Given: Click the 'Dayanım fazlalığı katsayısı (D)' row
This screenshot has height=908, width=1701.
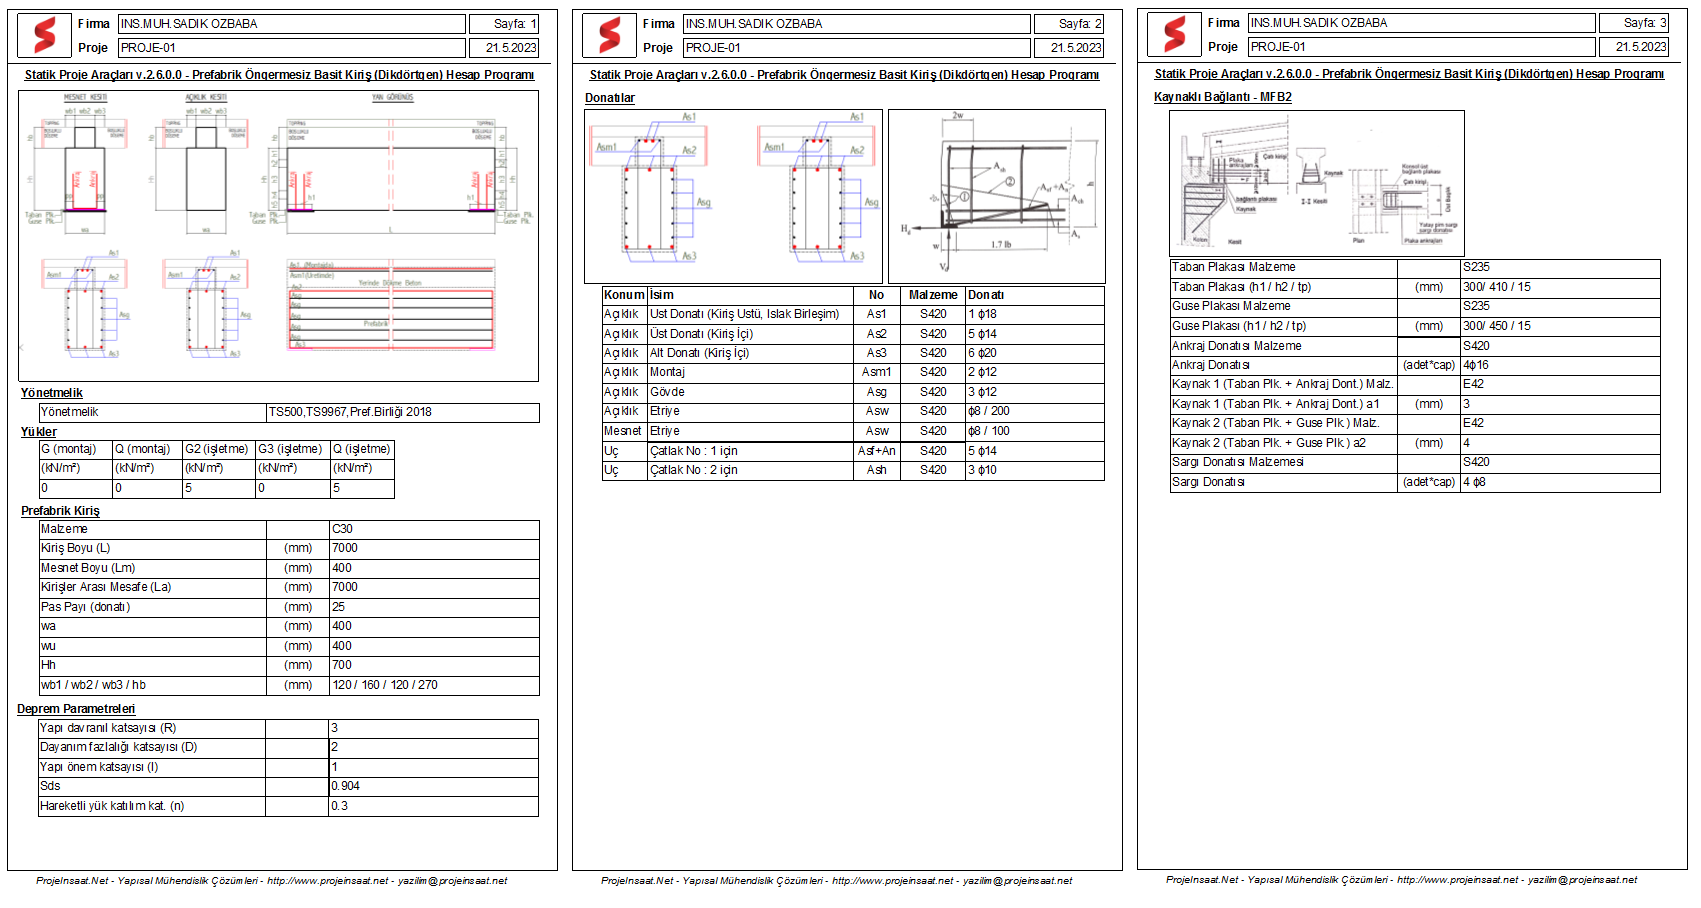Looking at the screenshot, I should click(288, 747).
